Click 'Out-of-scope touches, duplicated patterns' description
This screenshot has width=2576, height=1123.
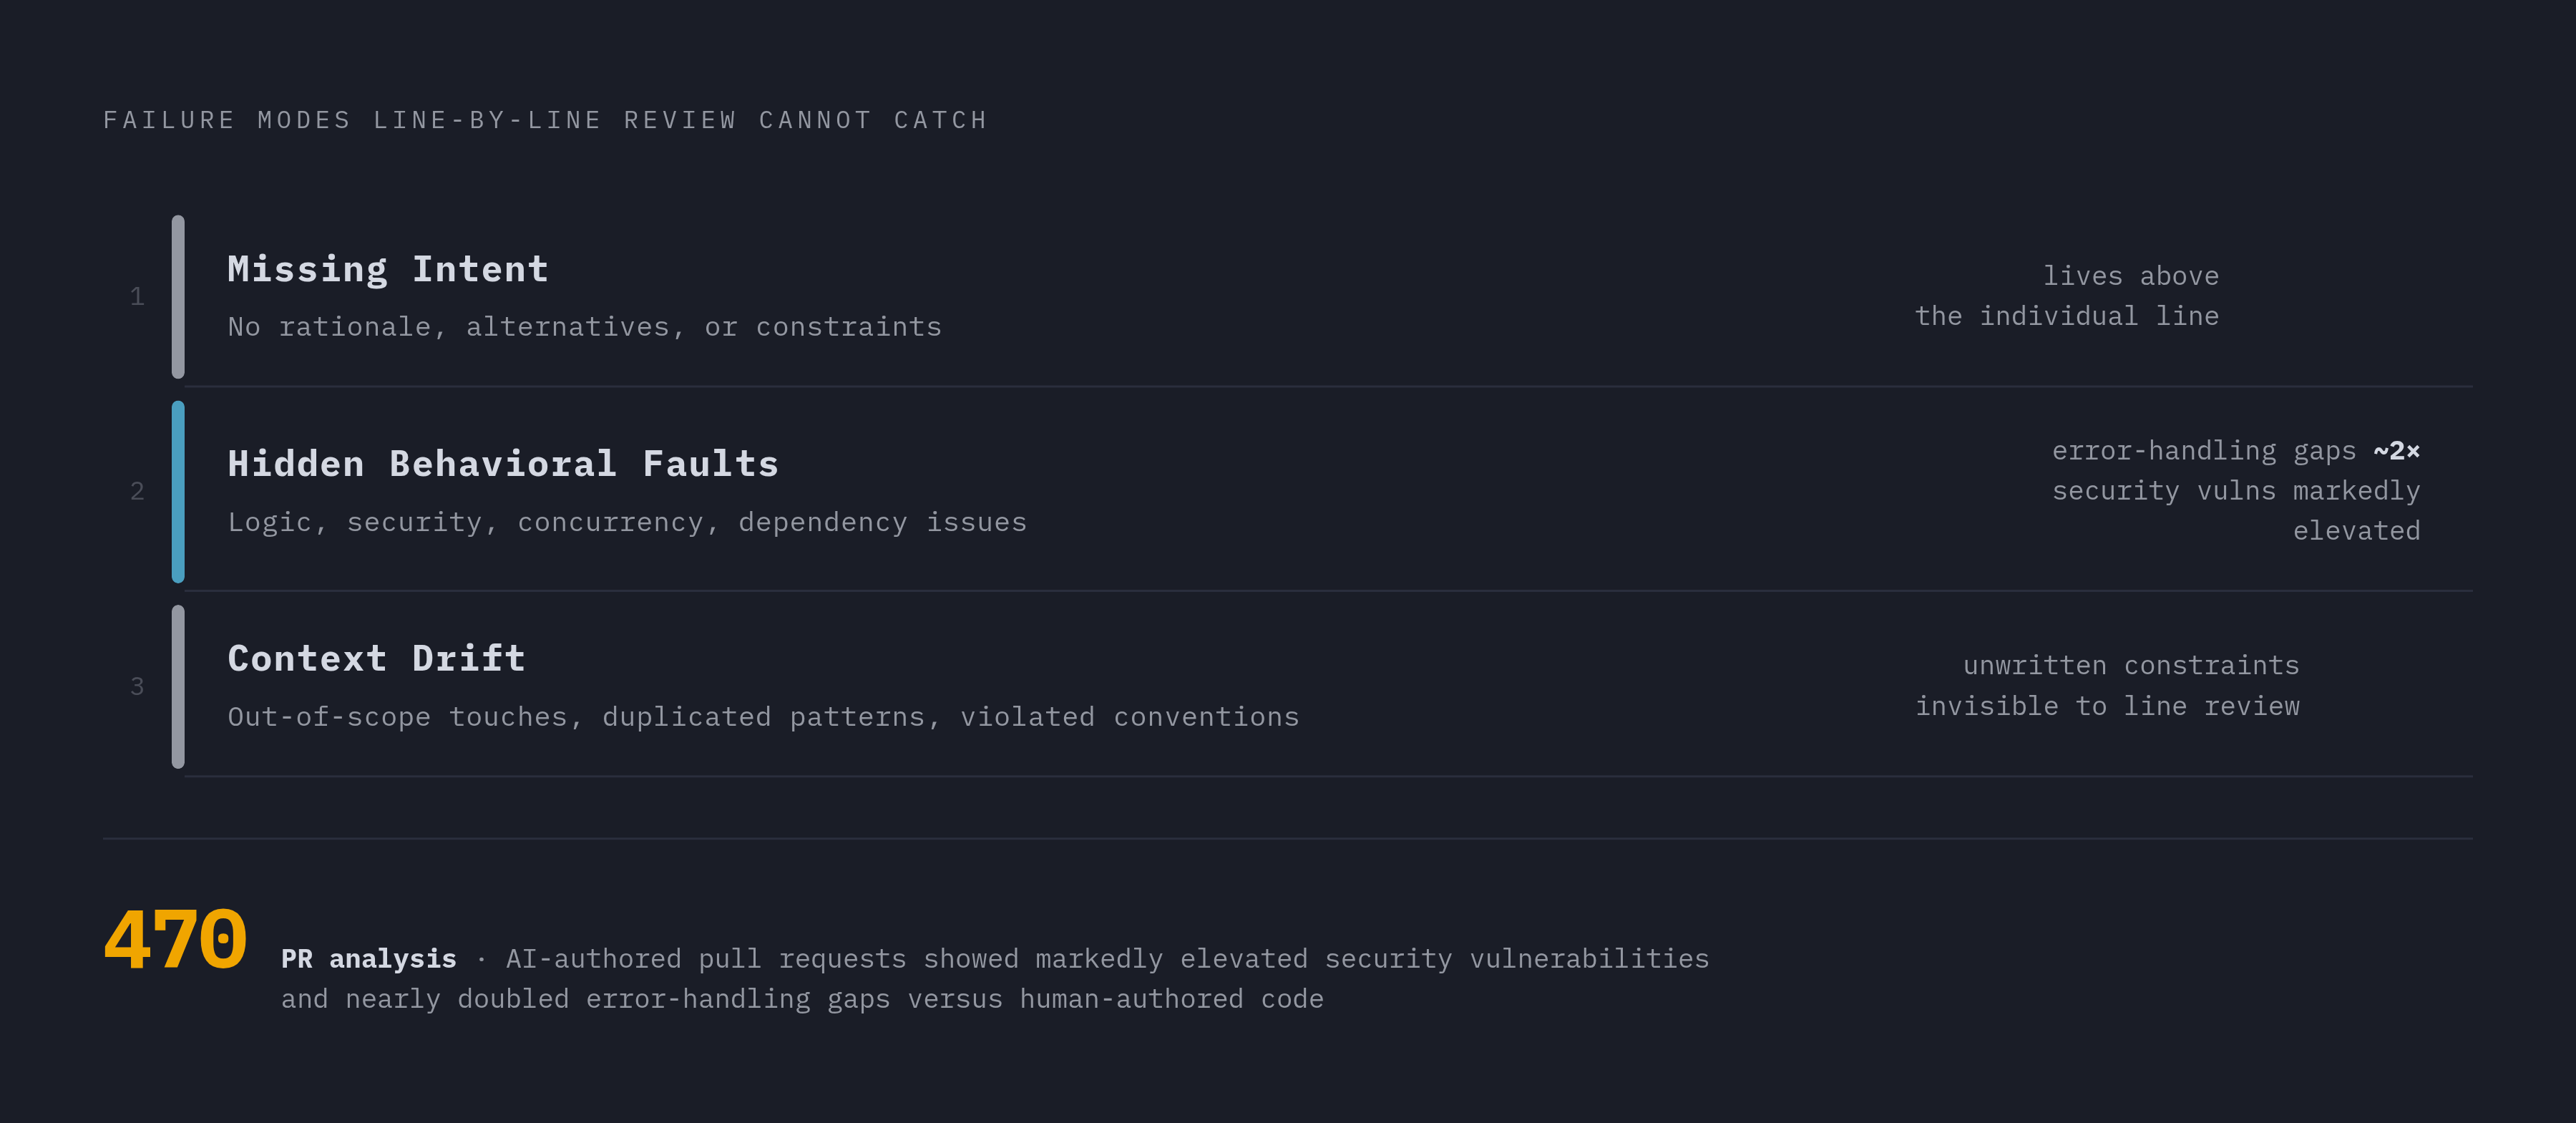pyautogui.click(x=763, y=717)
